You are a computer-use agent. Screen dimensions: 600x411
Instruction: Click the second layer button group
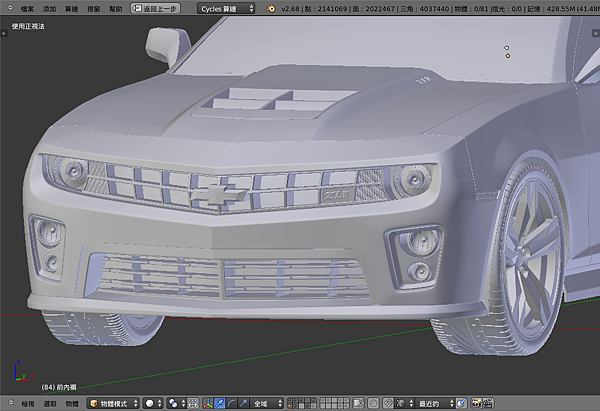pos(334,403)
